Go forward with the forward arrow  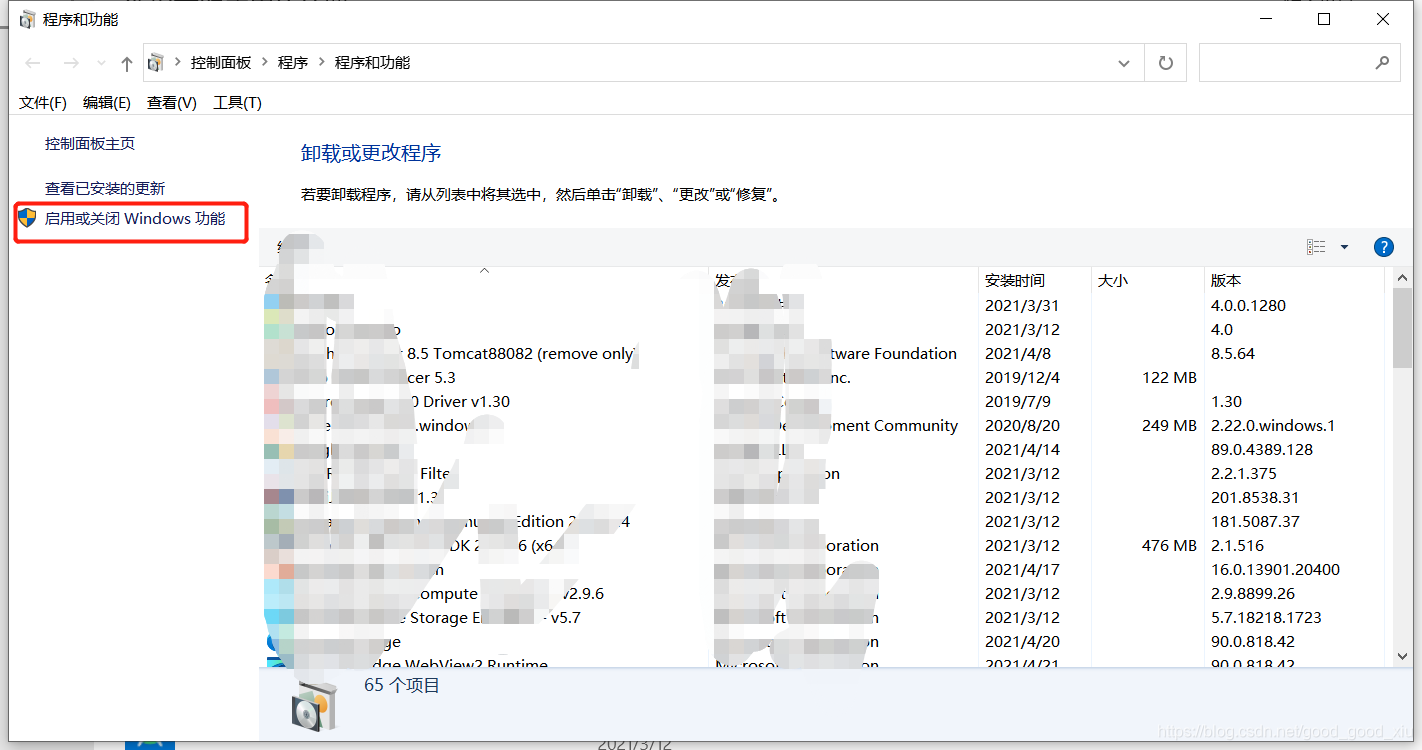pyautogui.click(x=71, y=63)
